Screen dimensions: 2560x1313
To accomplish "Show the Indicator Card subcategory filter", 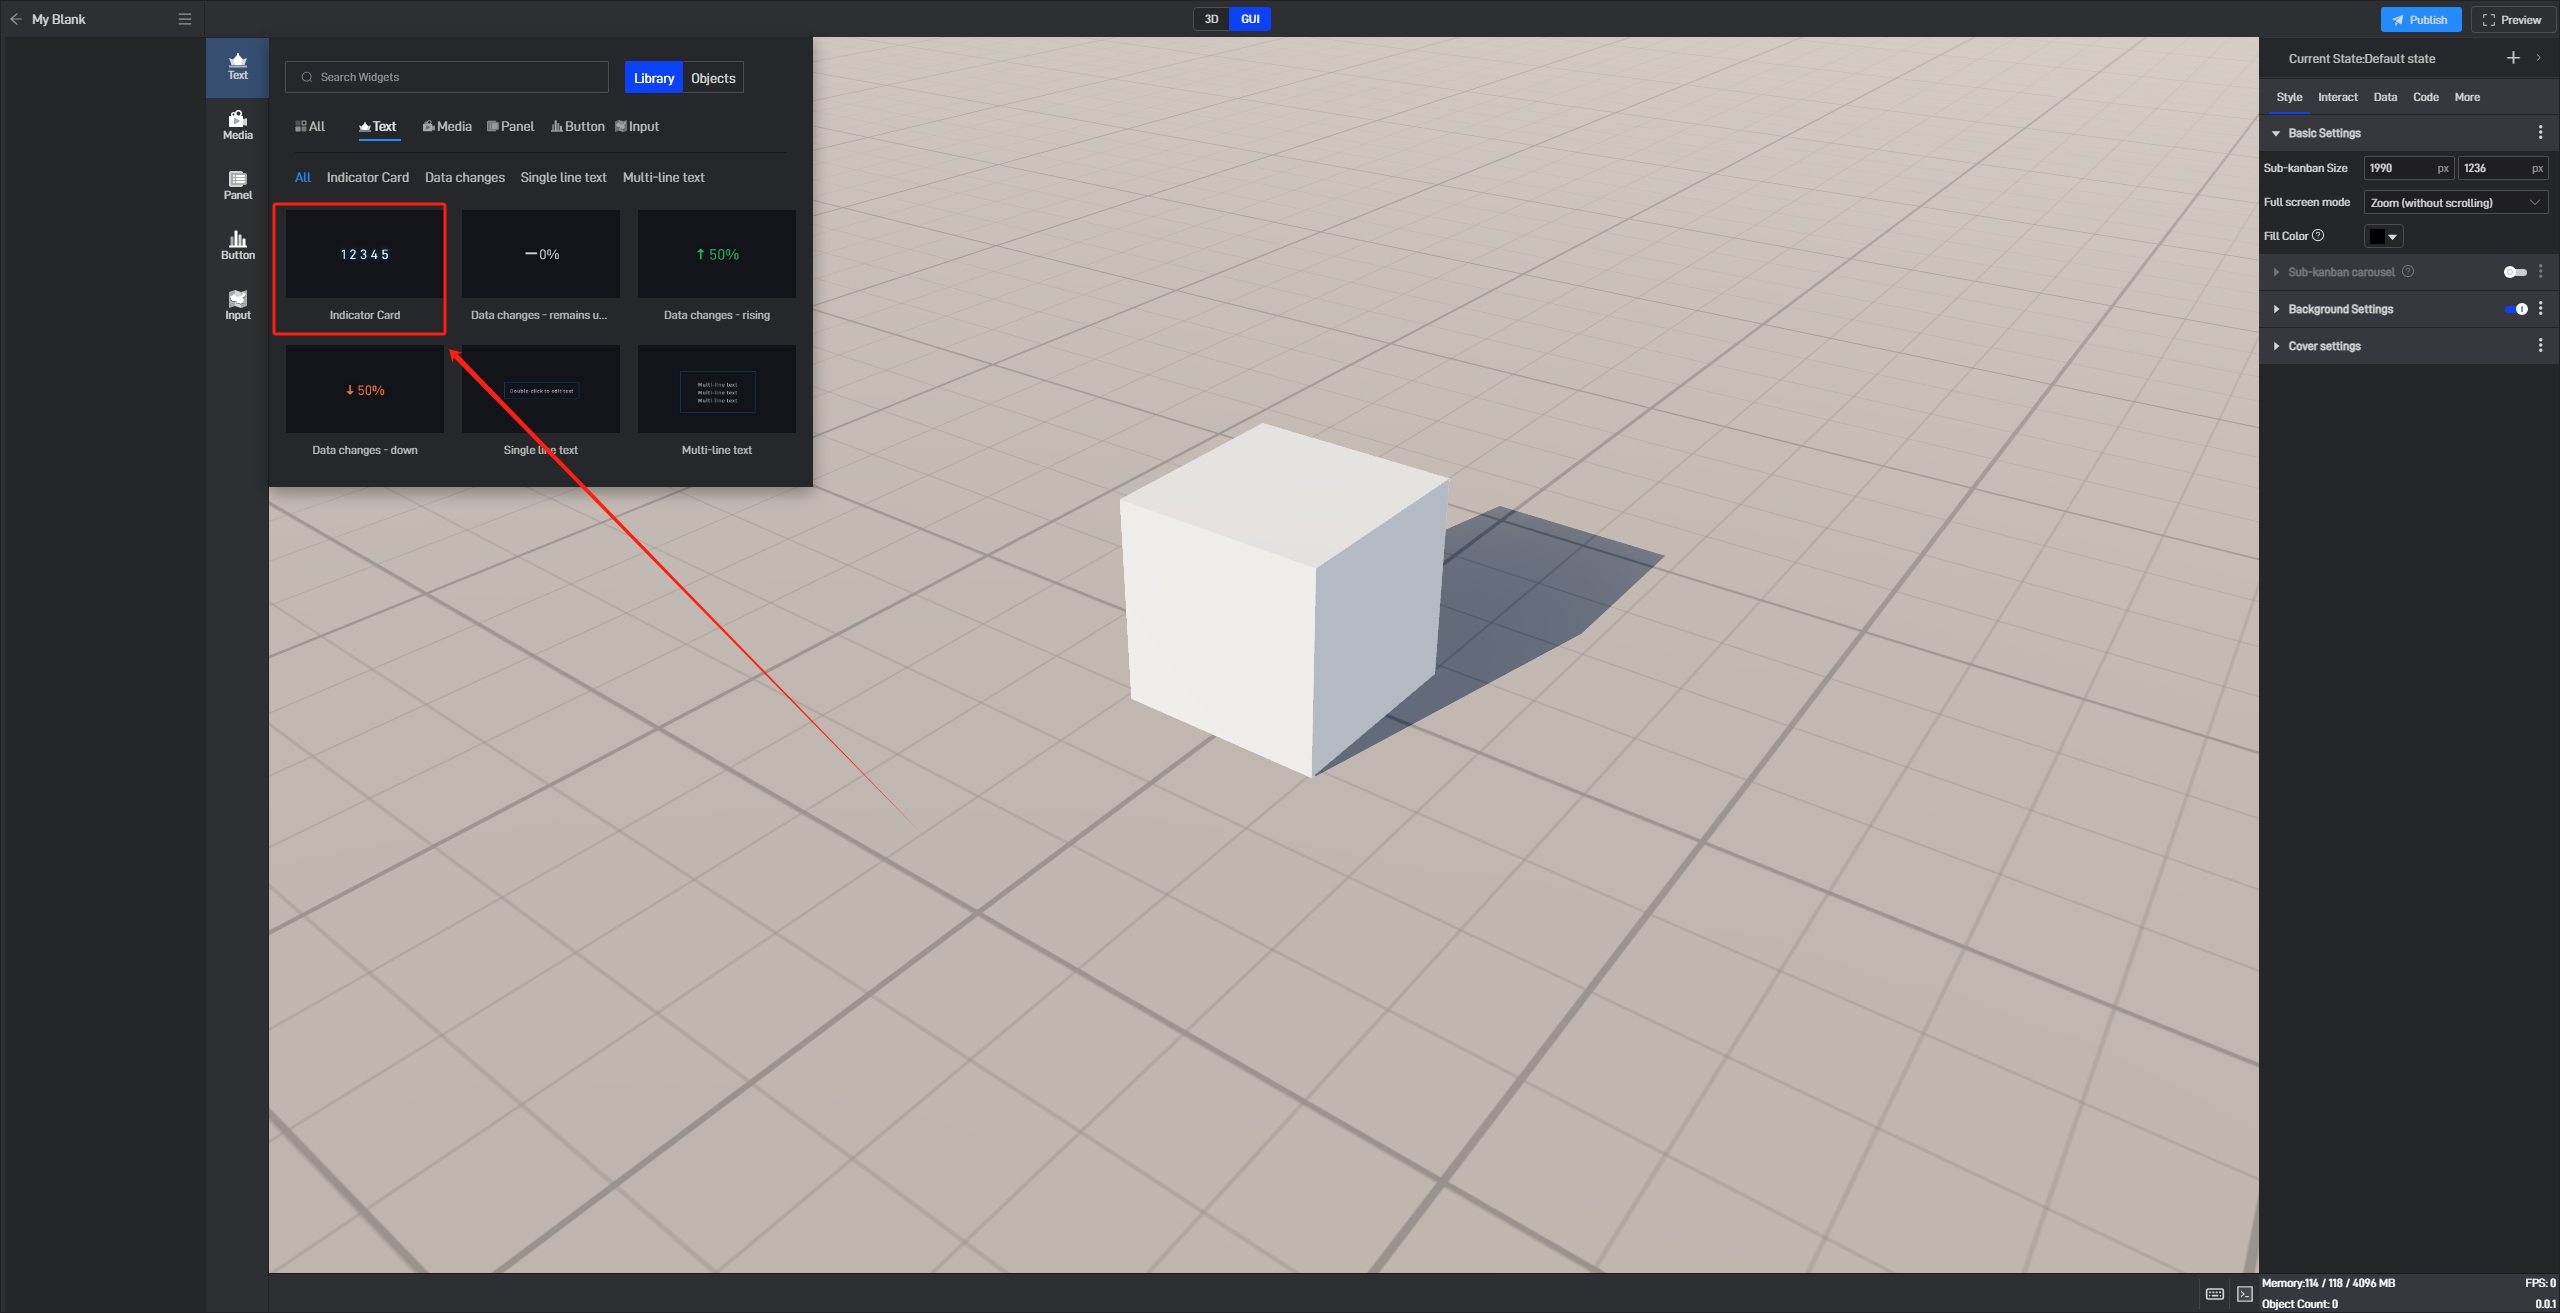I will [368, 178].
